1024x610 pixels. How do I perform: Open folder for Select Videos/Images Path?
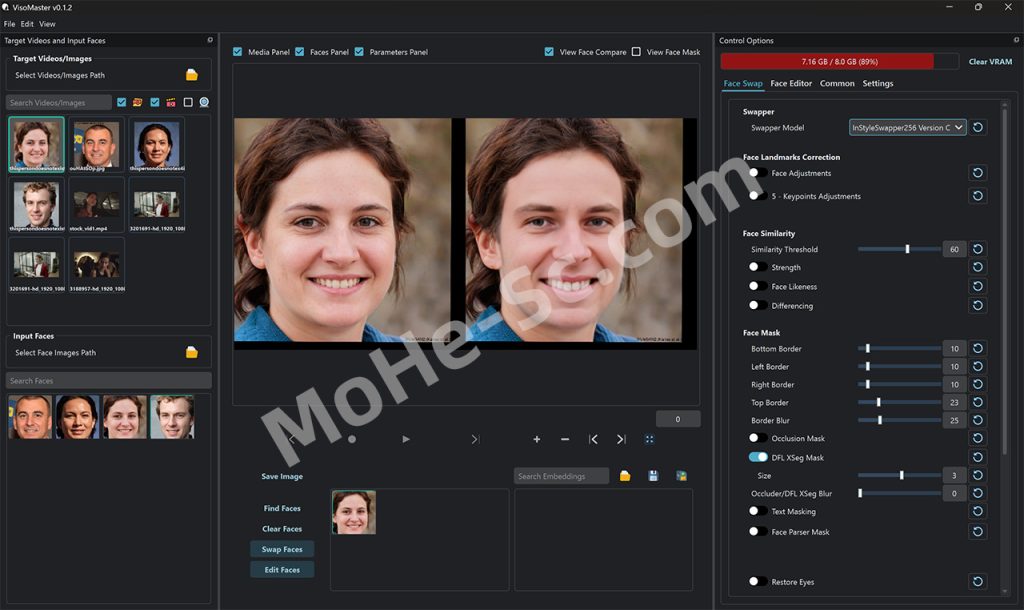[192, 75]
